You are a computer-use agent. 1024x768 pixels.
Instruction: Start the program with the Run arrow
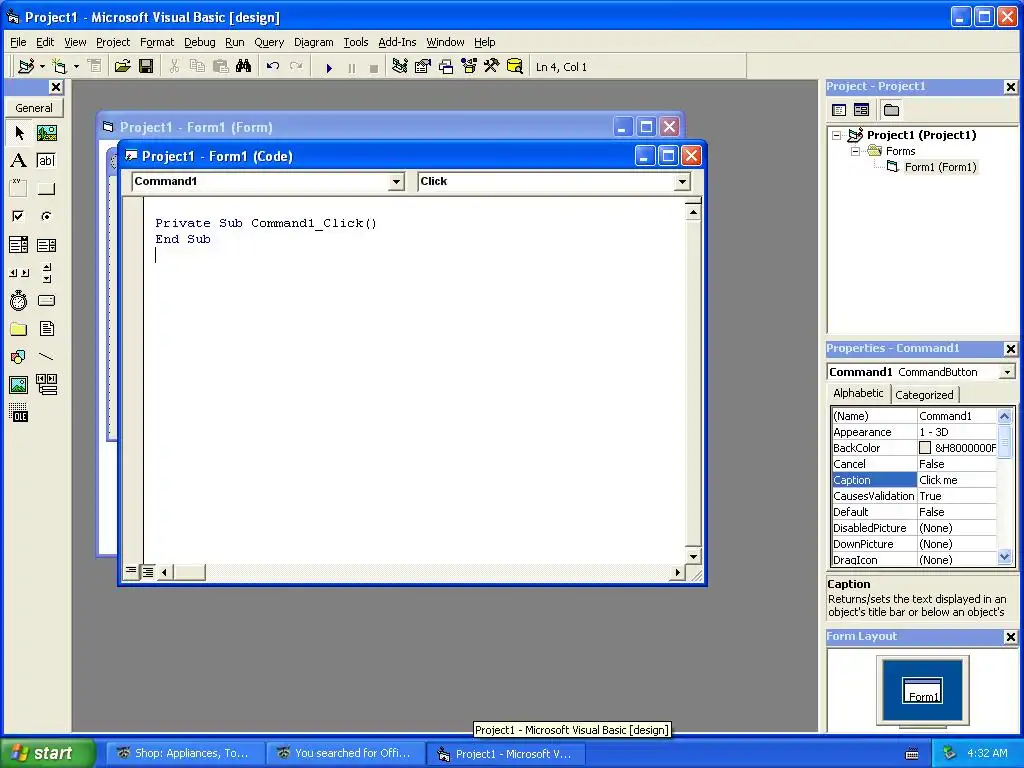pos(329,67)
